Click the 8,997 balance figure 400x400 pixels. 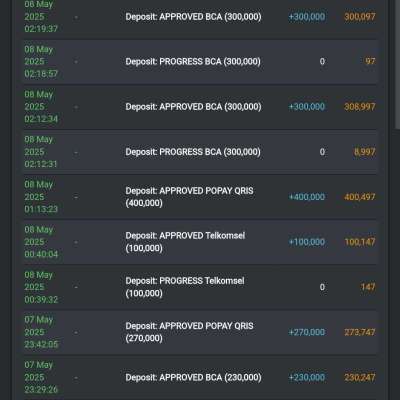pyautogui.click(x=365, y=152)
